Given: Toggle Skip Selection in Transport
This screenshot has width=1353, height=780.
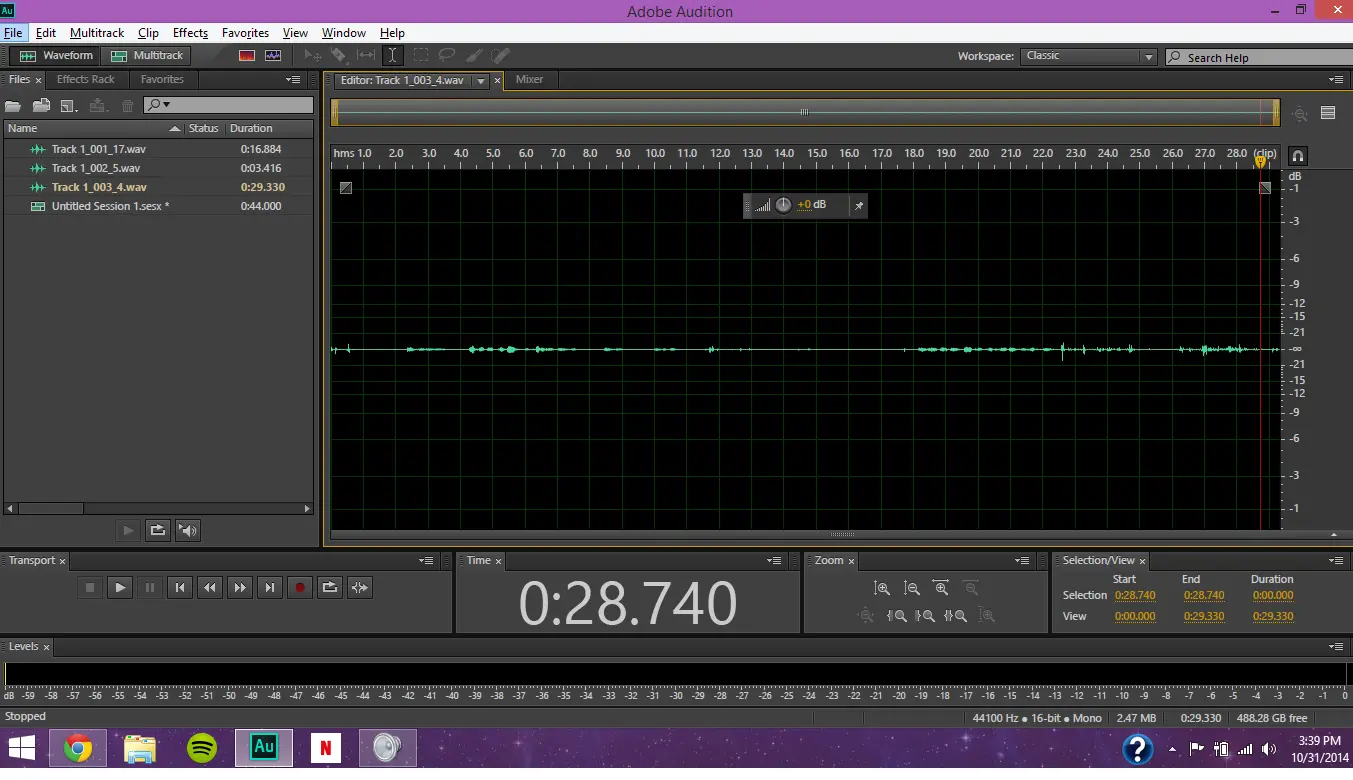Looking at the screenshot, I should (360, 588).
